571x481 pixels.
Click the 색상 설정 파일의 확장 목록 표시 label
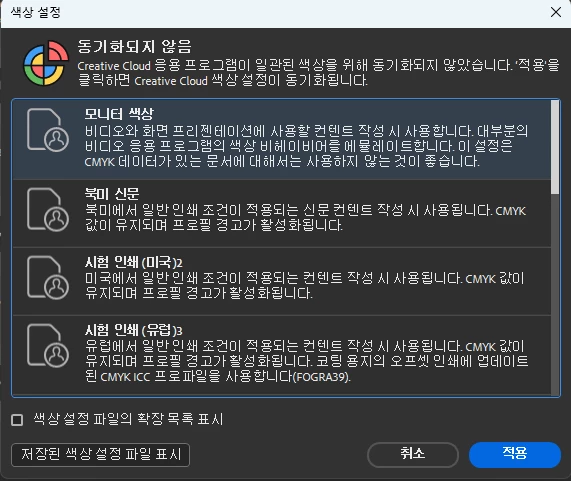coord(128,419)
